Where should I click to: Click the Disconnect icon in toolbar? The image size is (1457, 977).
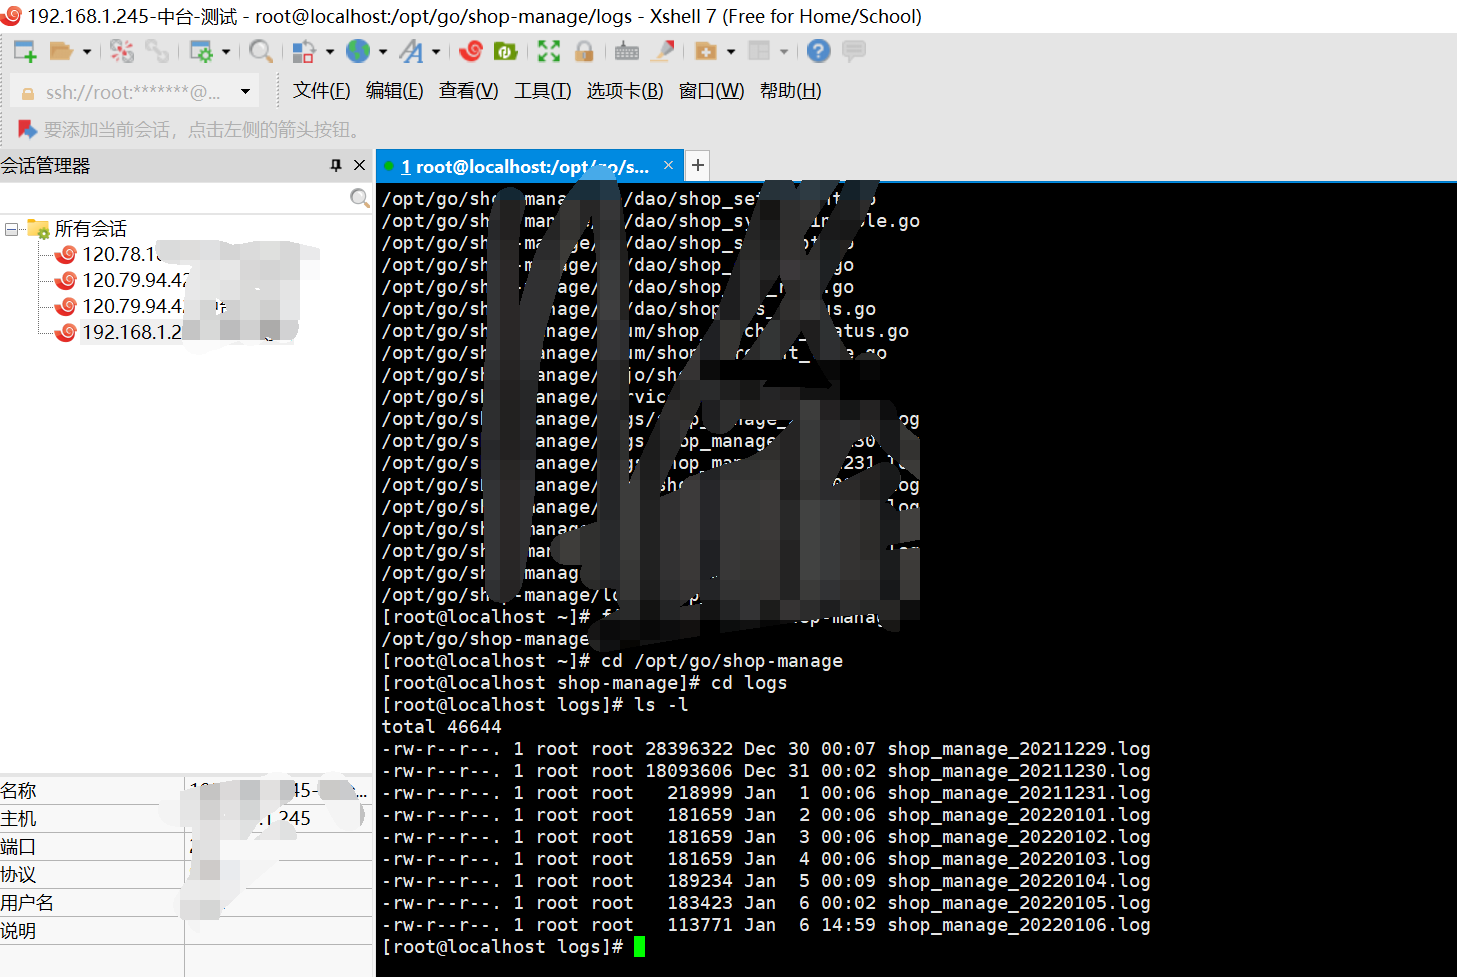click(122, 51)
